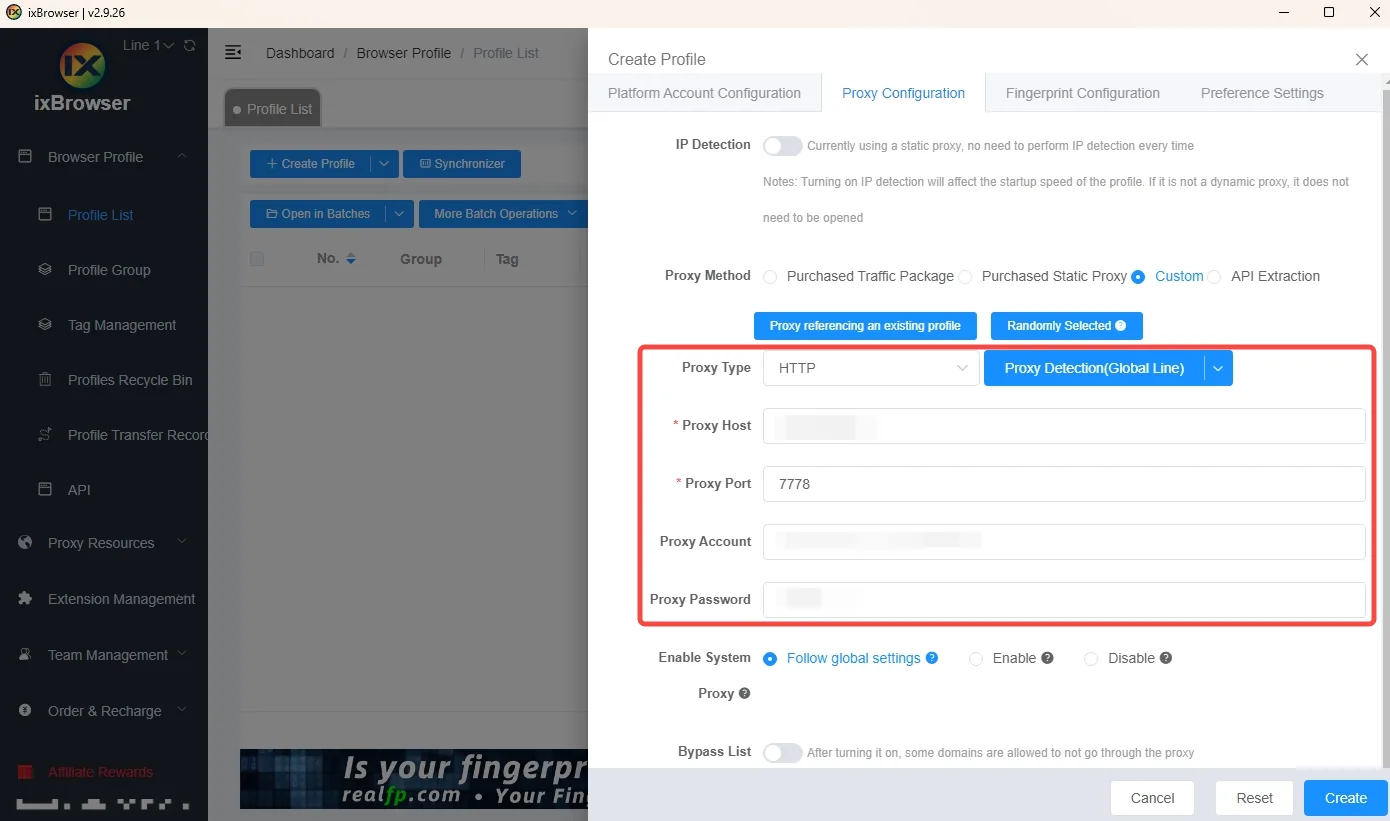The width and height of the screenshot is (1390, 821).
Task: Click the refresh icon next to Line 1
Action: (190, 46)
